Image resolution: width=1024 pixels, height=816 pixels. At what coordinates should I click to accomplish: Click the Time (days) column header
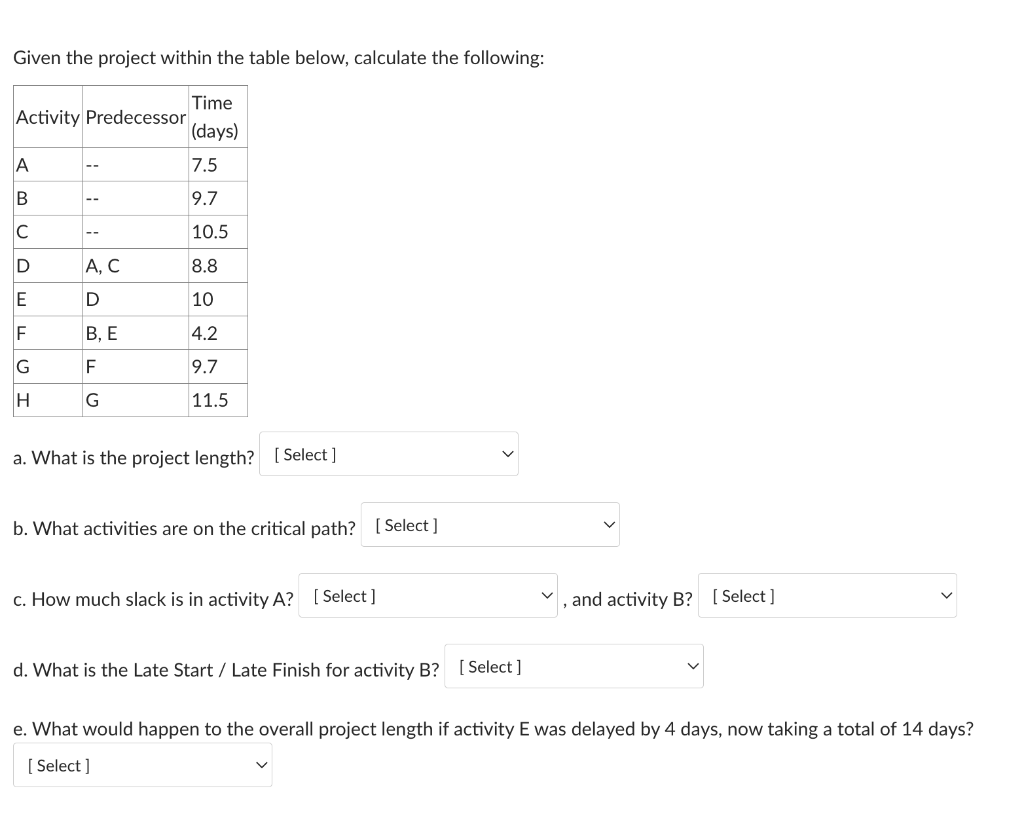216,116
